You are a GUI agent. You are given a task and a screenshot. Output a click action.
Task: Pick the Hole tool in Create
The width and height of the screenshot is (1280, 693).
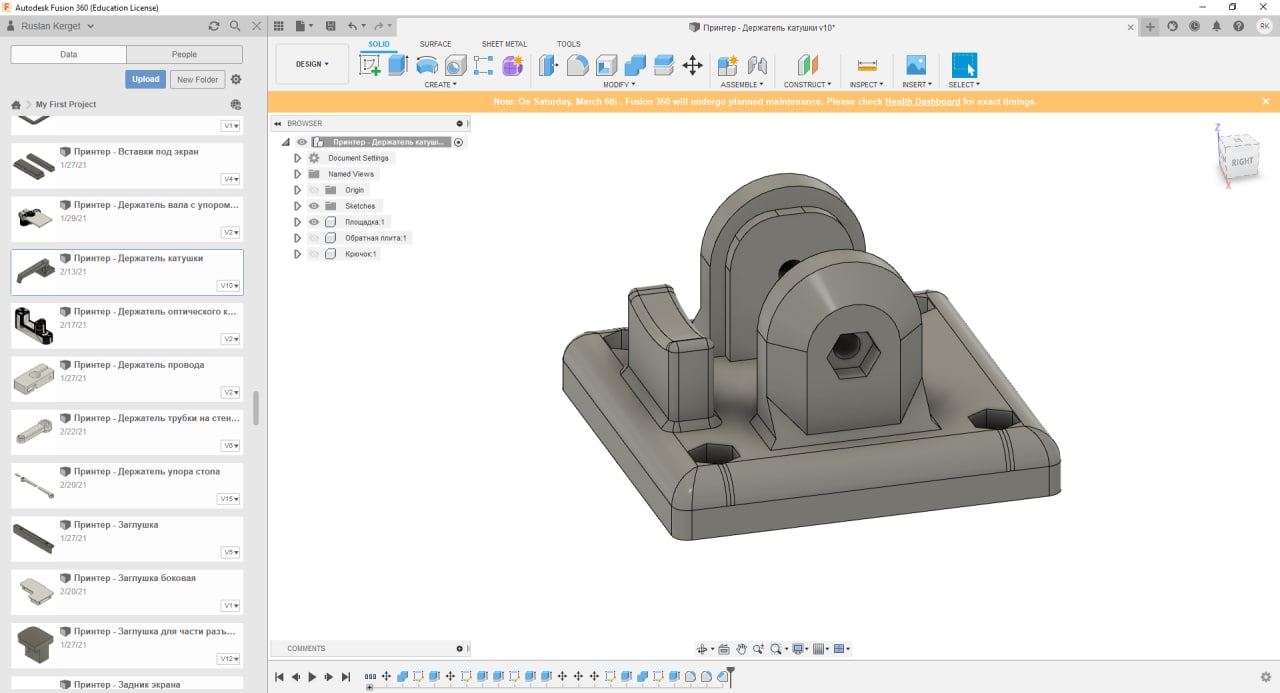click(456, 65)
